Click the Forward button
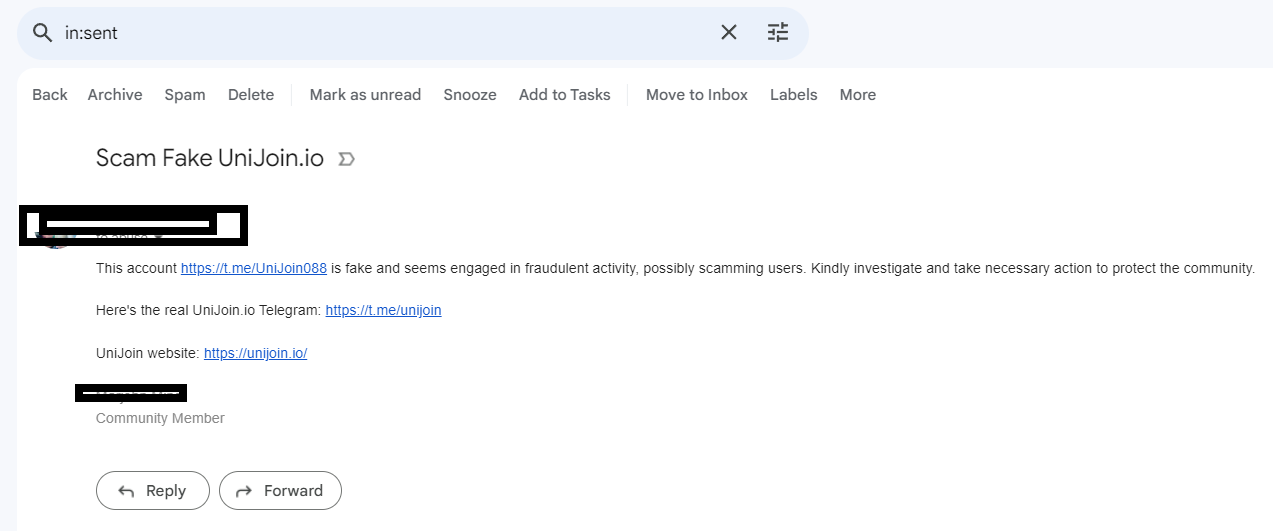 click(x=280, y=491)
